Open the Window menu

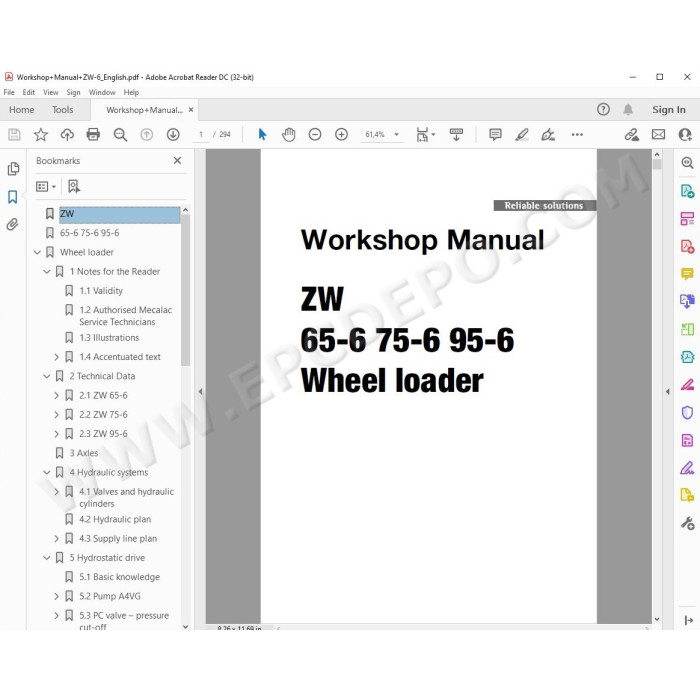click(102, 92)
